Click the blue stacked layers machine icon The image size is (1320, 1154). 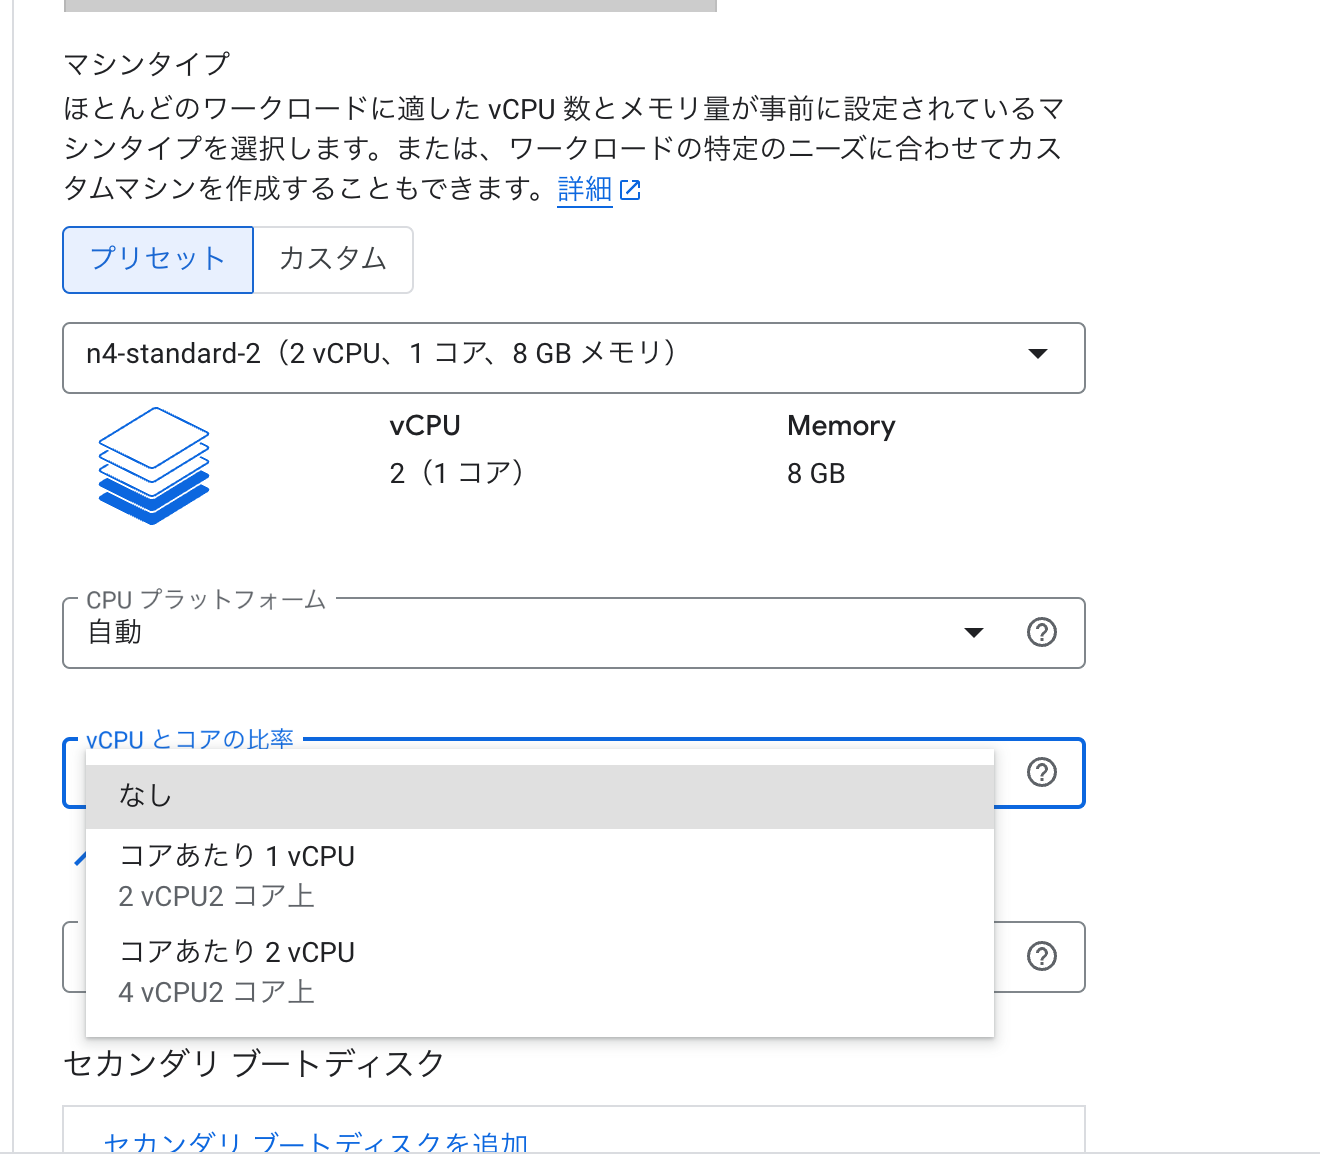154,465
